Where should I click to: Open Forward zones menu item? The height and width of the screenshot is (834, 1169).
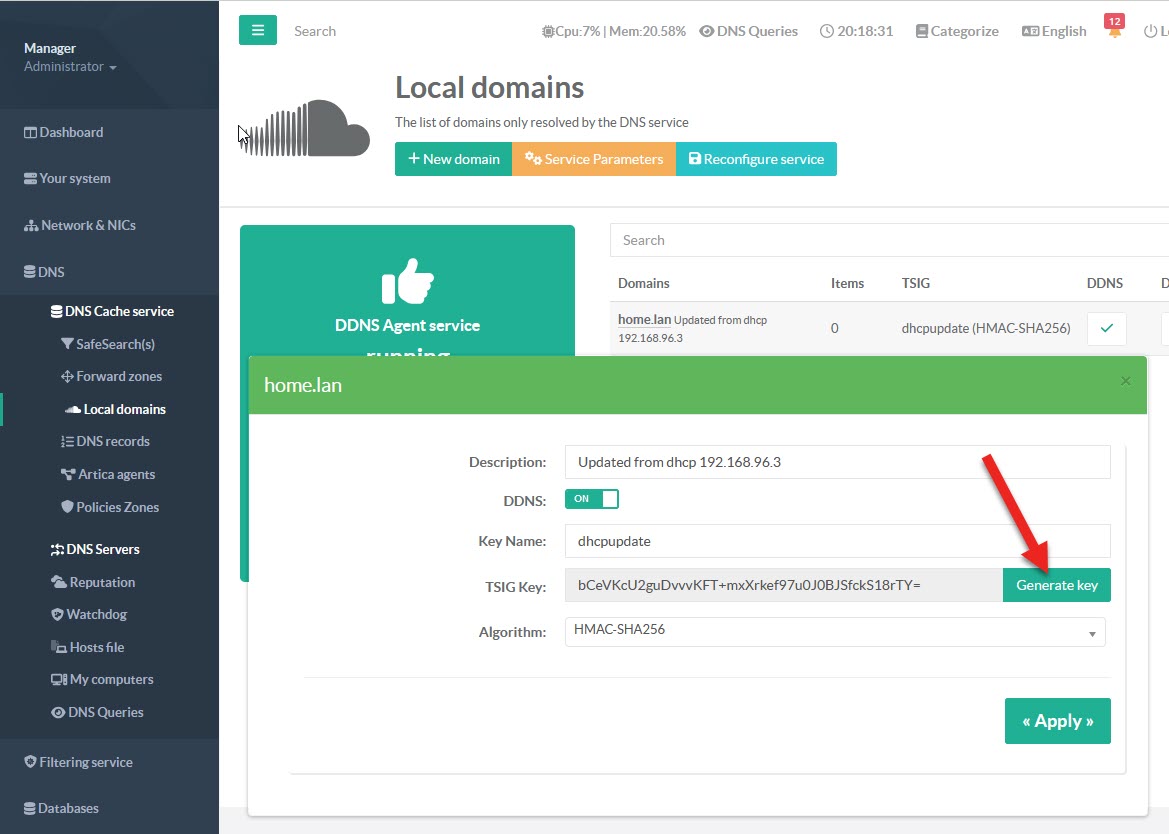tap(118, 376)
